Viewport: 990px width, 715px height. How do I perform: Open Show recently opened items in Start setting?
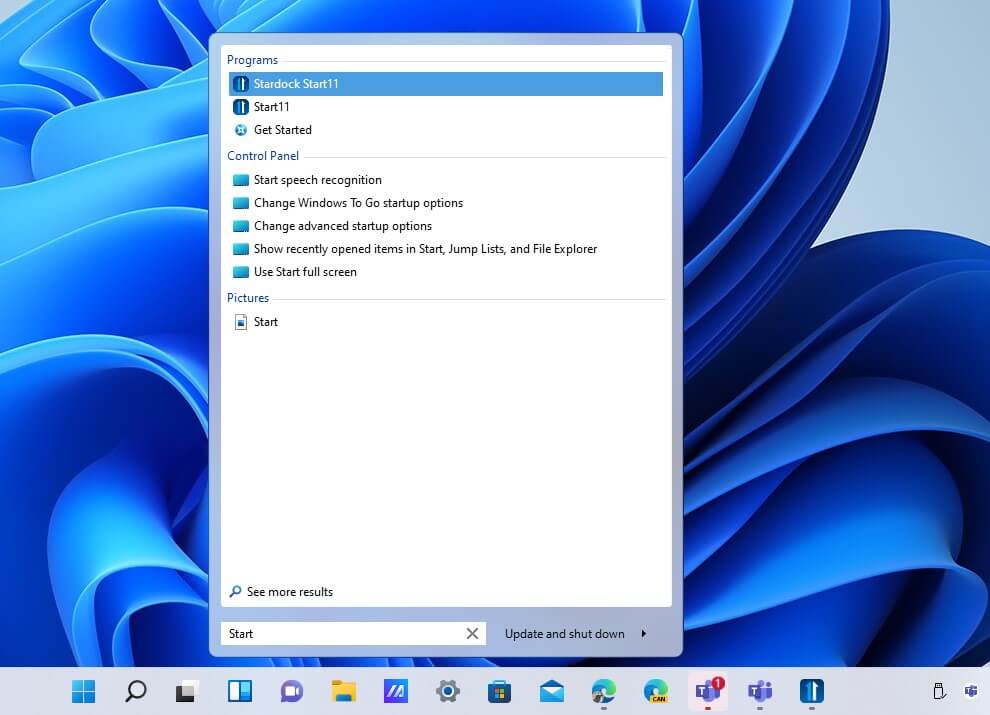click(446, 249)
